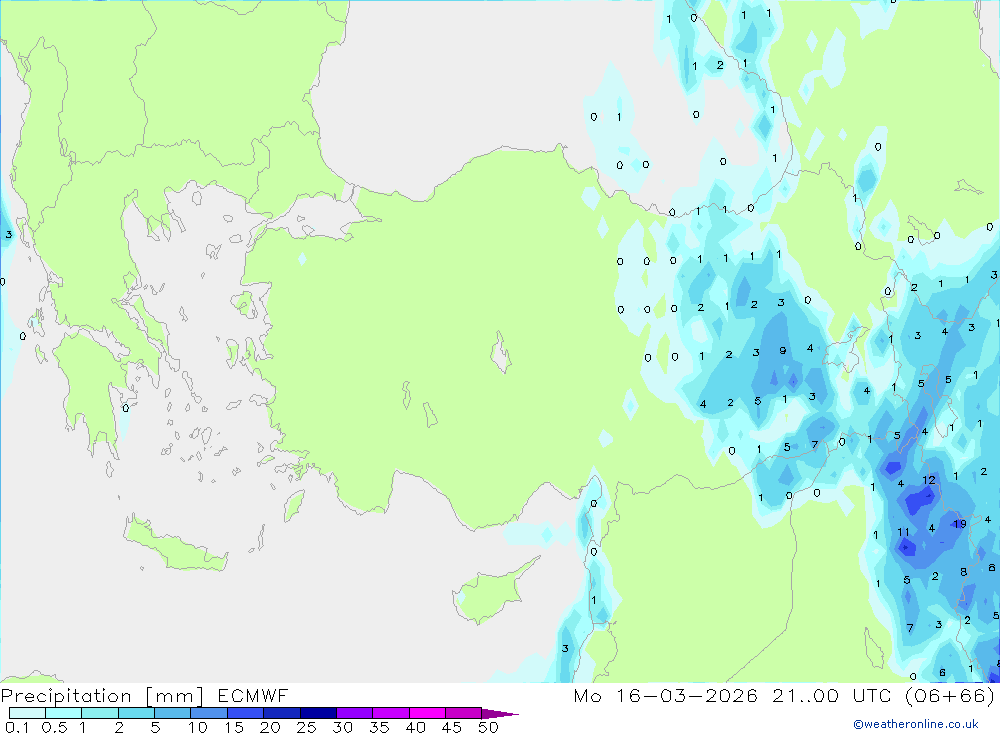The height and width of the screenshot is (733, 1000).
Task: Click the legend tick label '10'
Action: point(198,727)
